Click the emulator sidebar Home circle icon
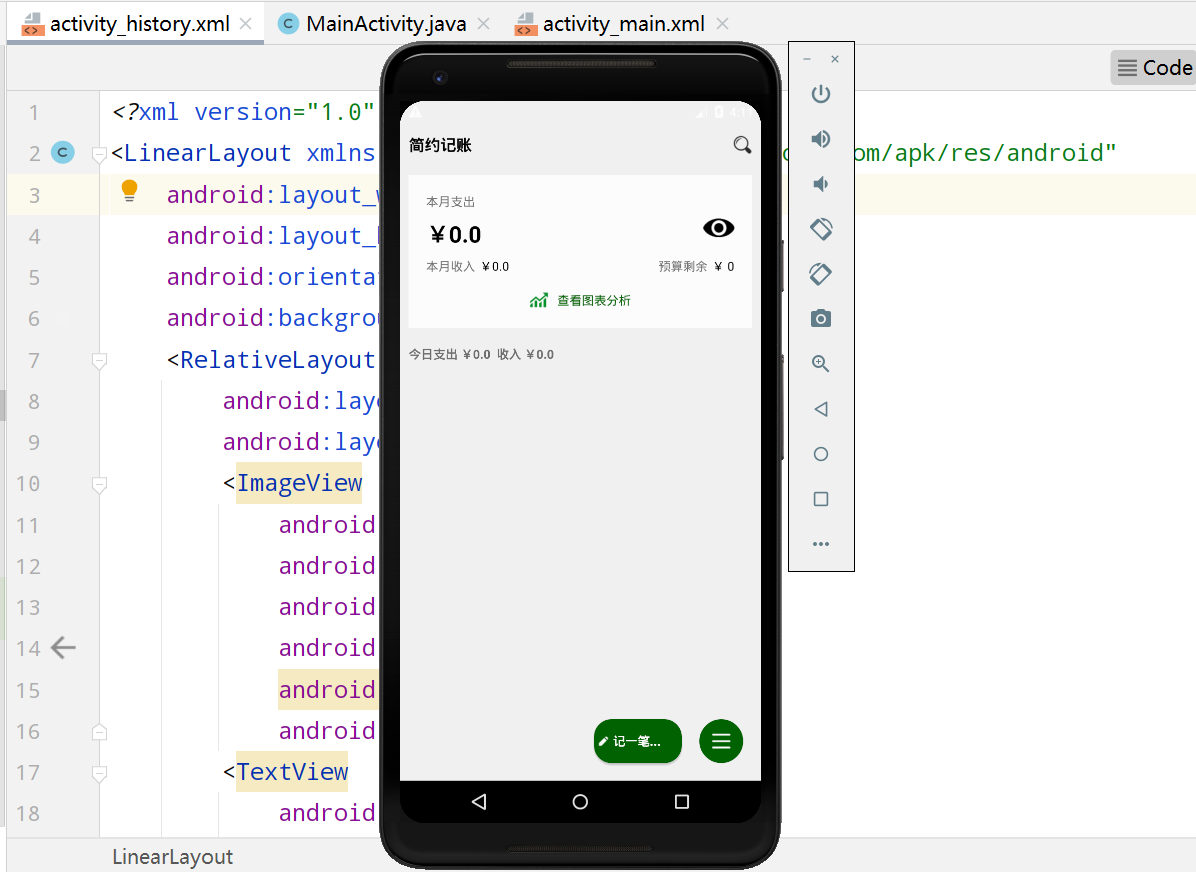This screenshot has width=1196, height=872. pos(821,454)
